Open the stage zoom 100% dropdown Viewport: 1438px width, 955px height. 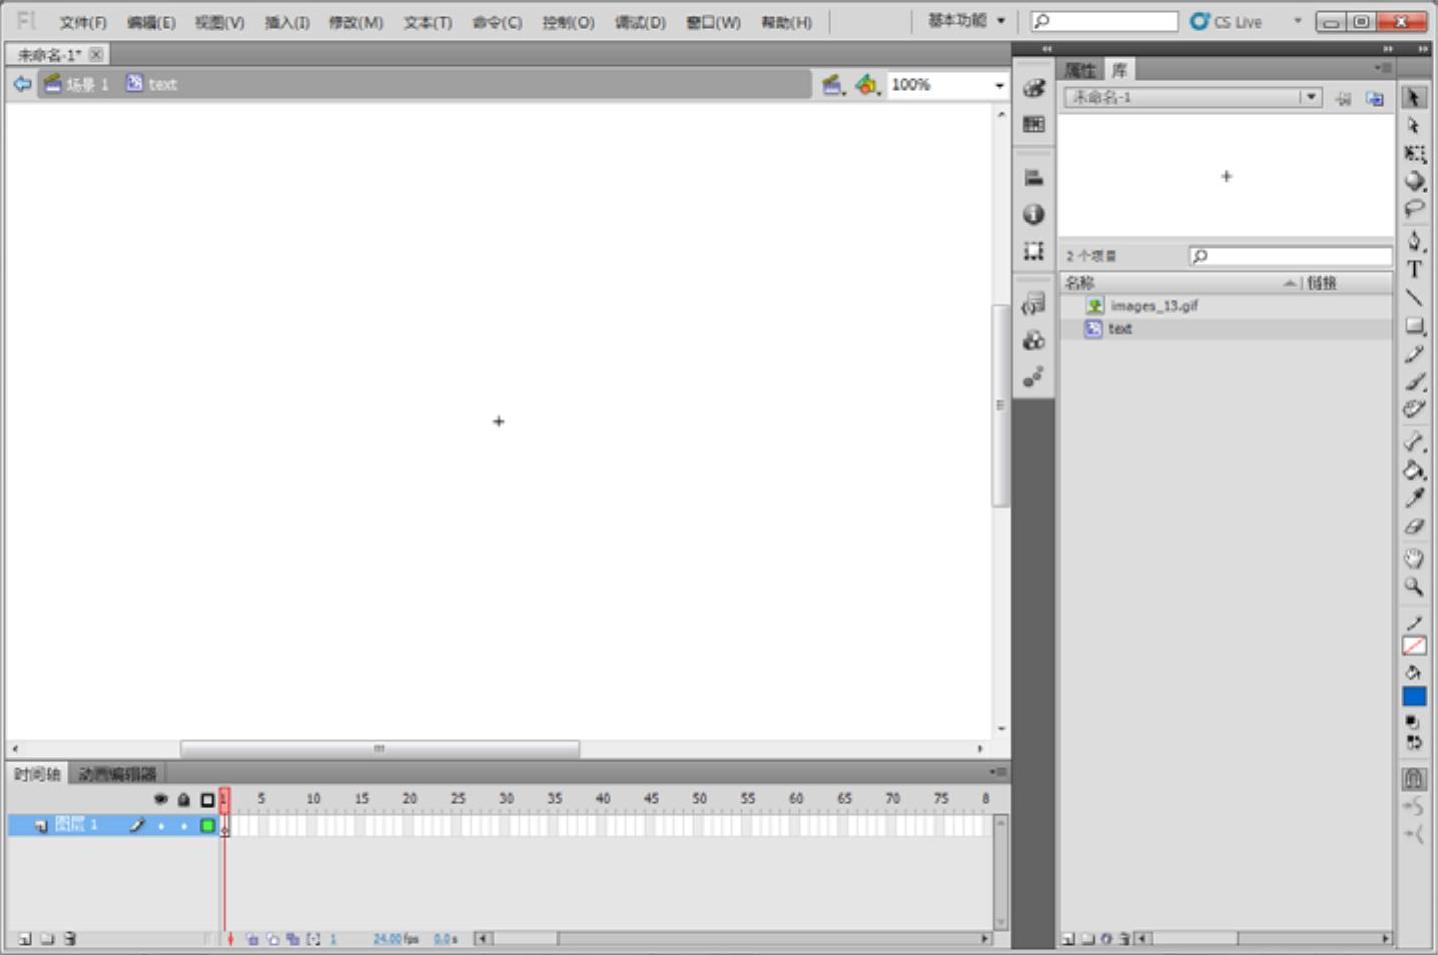tap(998, 85)
